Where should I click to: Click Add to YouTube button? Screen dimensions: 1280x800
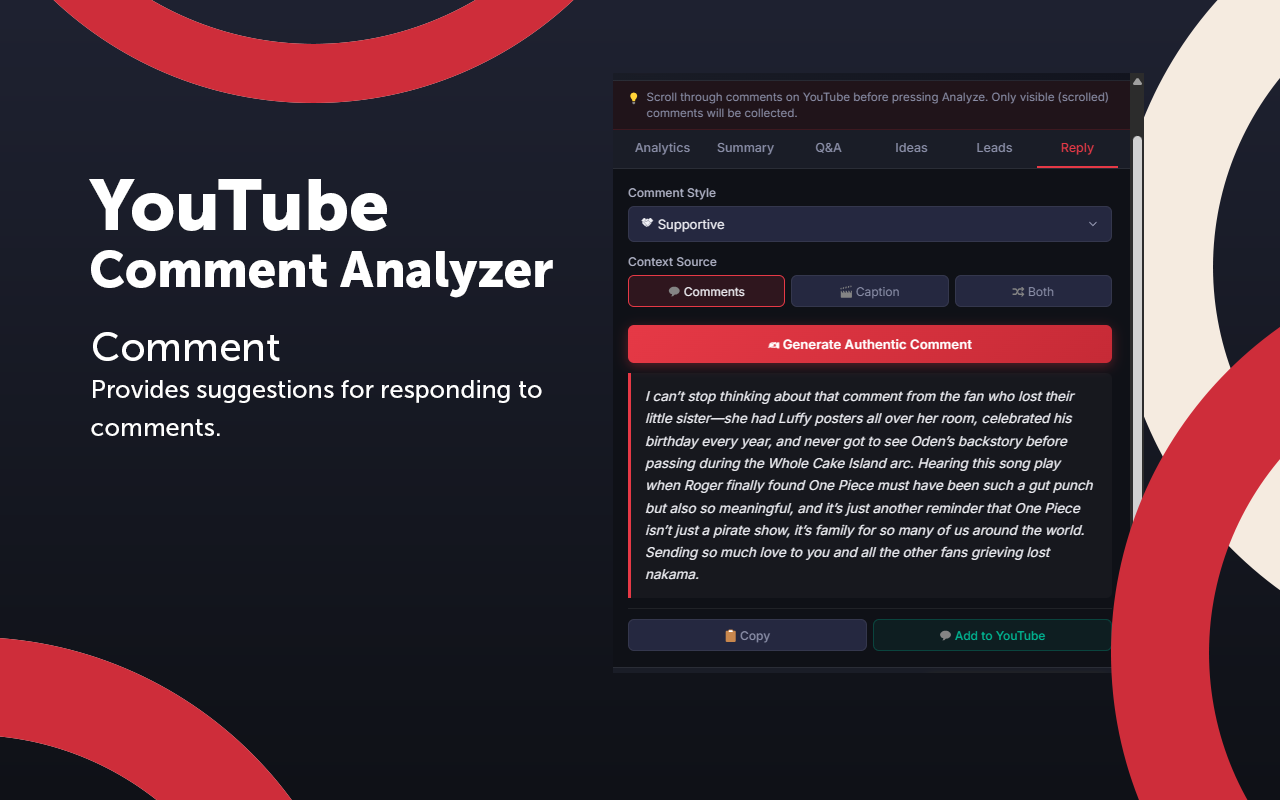click(992, 635)
